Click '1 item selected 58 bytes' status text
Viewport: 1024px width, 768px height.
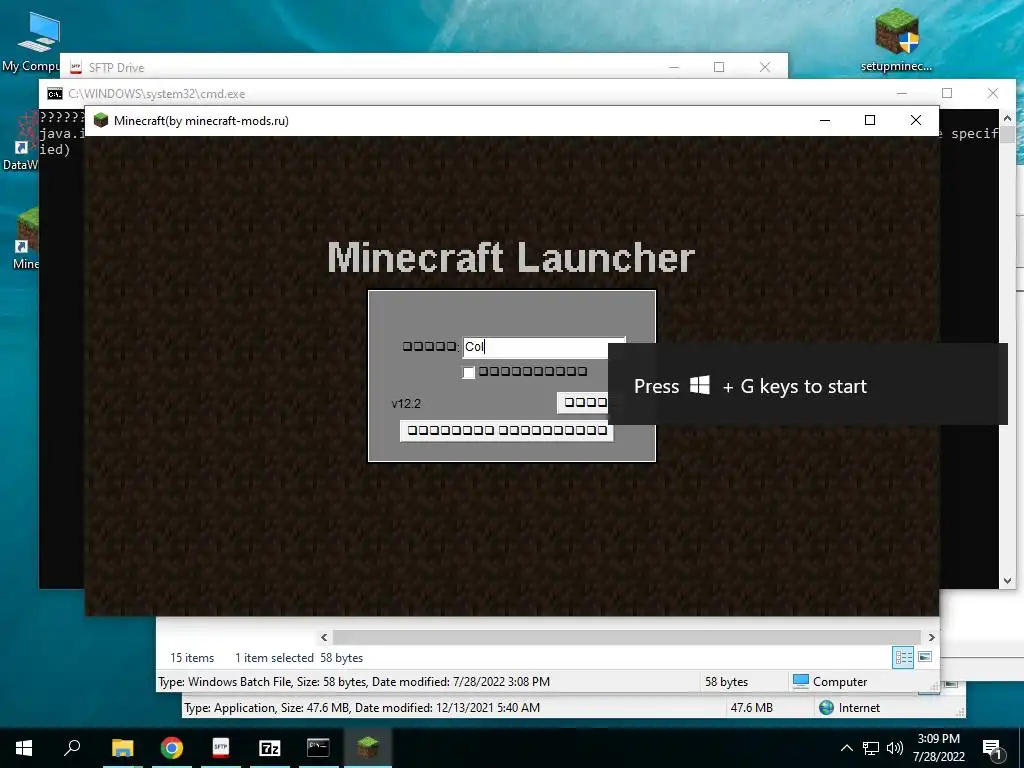298,658
